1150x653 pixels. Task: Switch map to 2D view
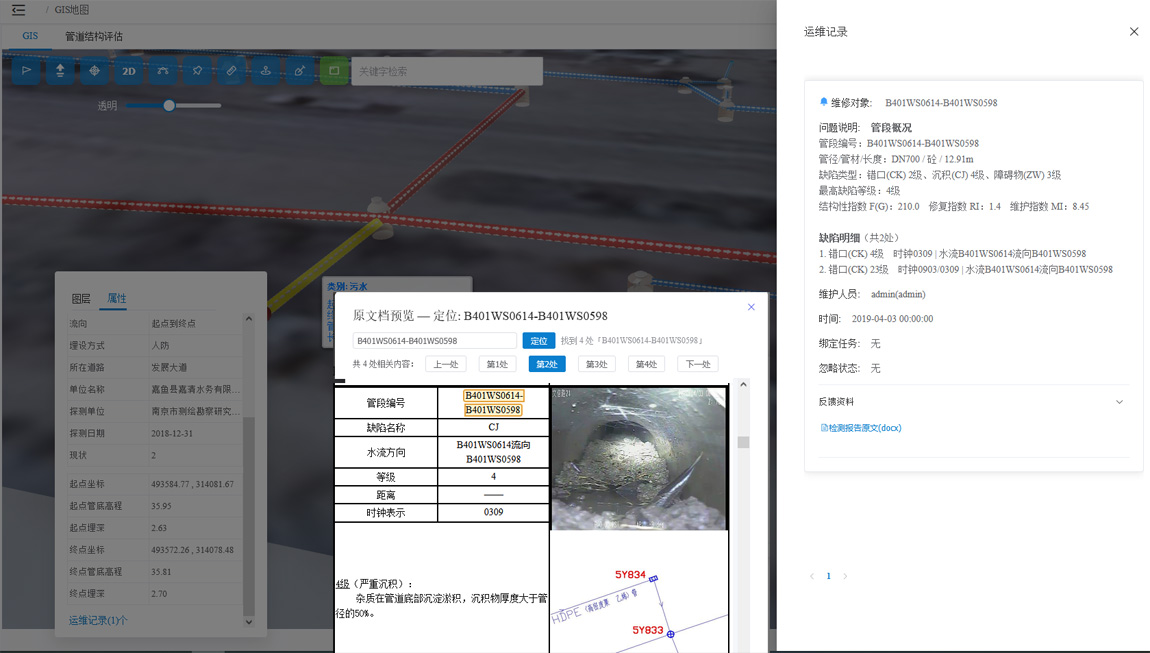pyautogui.click(x=128, y=71)
